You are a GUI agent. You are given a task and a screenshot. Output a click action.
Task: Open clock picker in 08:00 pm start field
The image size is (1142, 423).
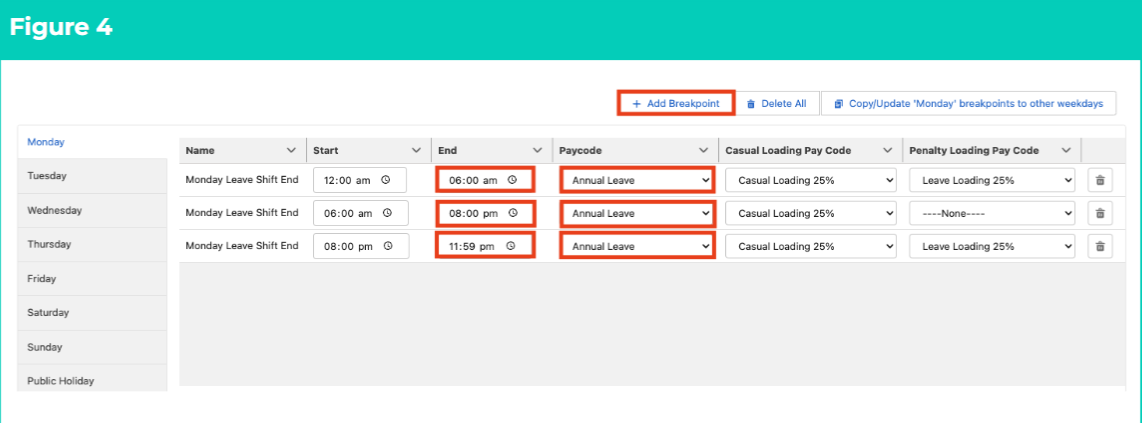coord(387,246)
